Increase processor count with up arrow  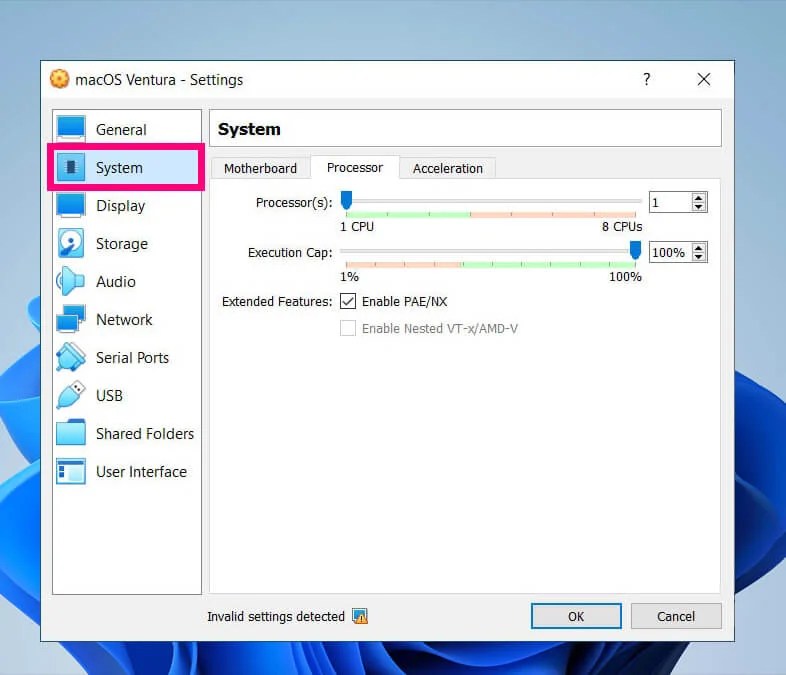698,198
